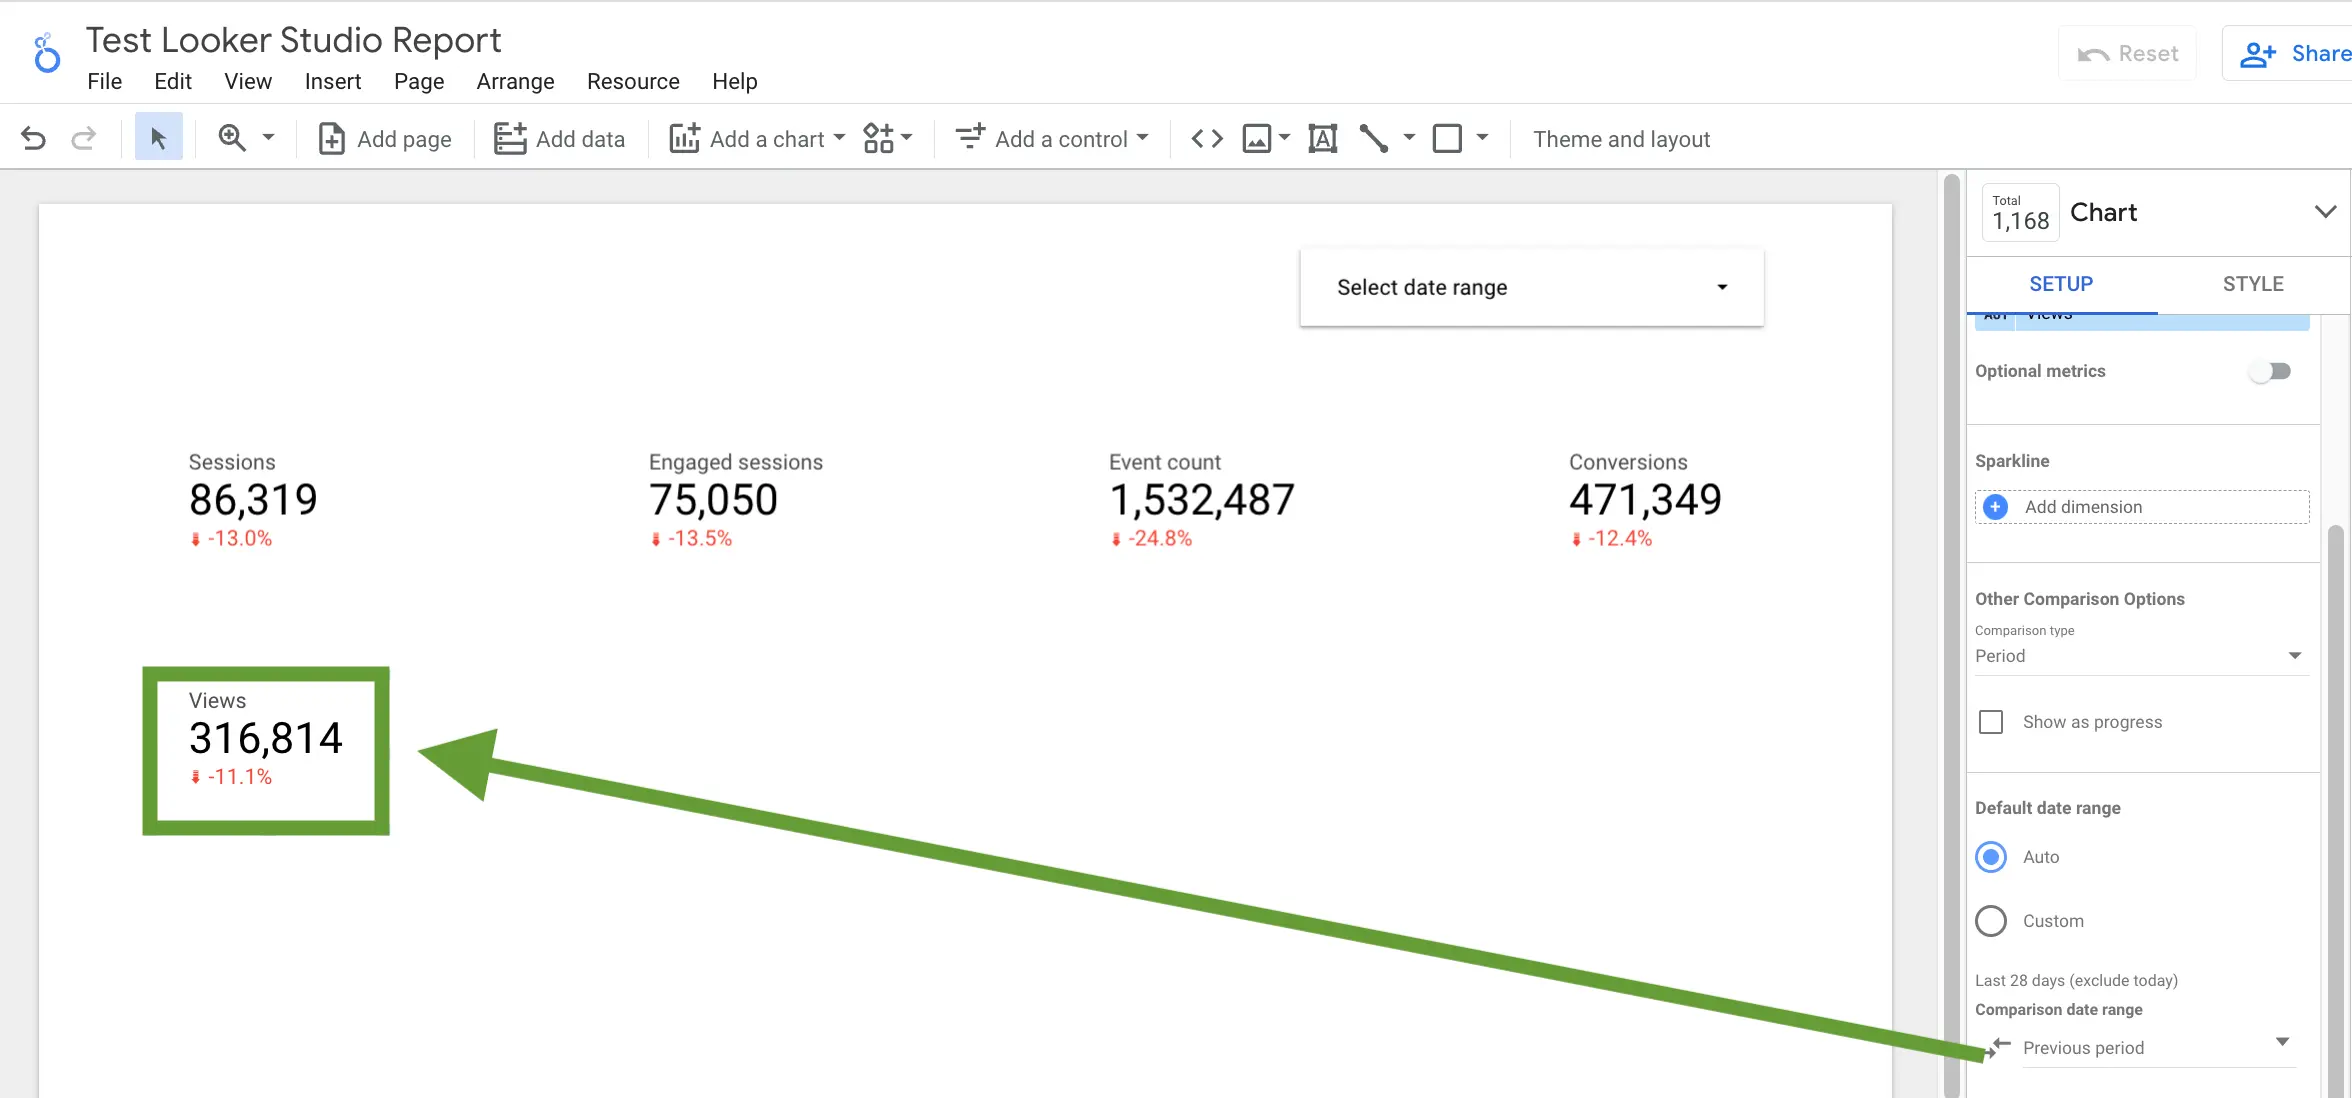Open the Arrange menu
Image resolution: width=2352 pixels, height=1098 pixels.
coord(515,81)
